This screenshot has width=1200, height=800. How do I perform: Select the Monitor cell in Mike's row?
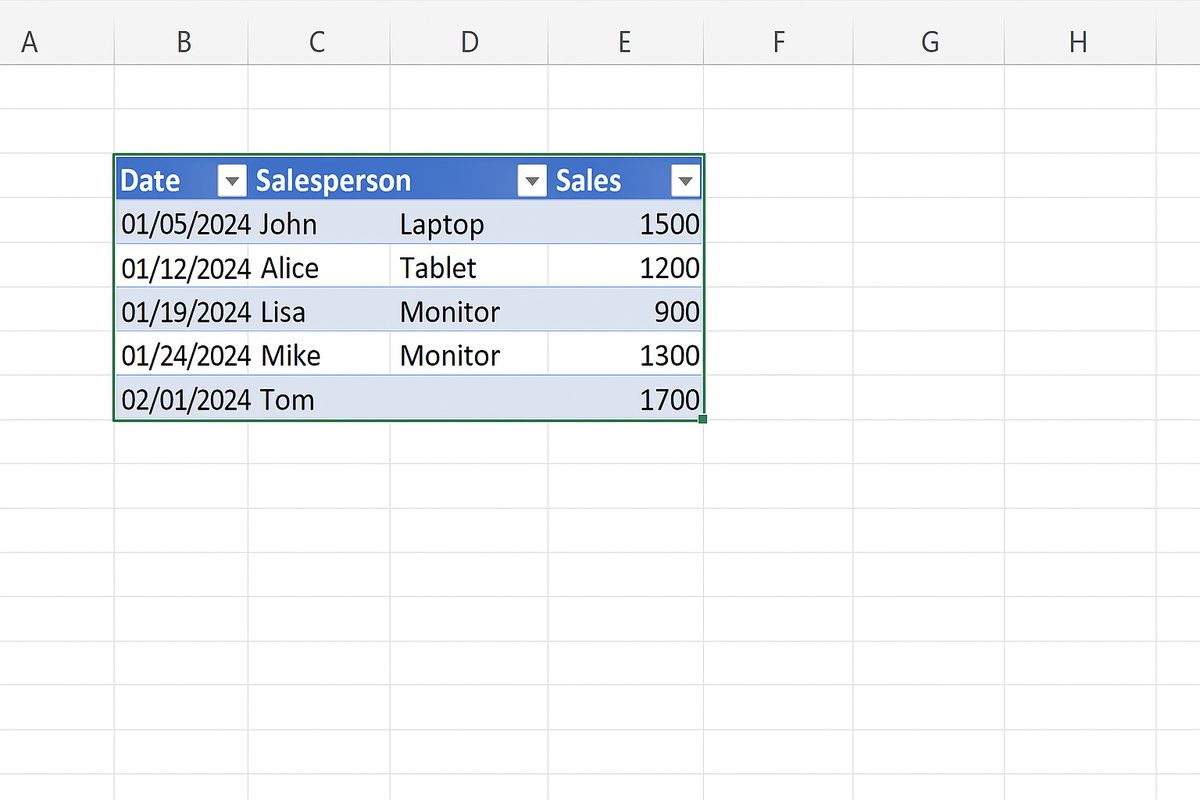tap(469, 355)
